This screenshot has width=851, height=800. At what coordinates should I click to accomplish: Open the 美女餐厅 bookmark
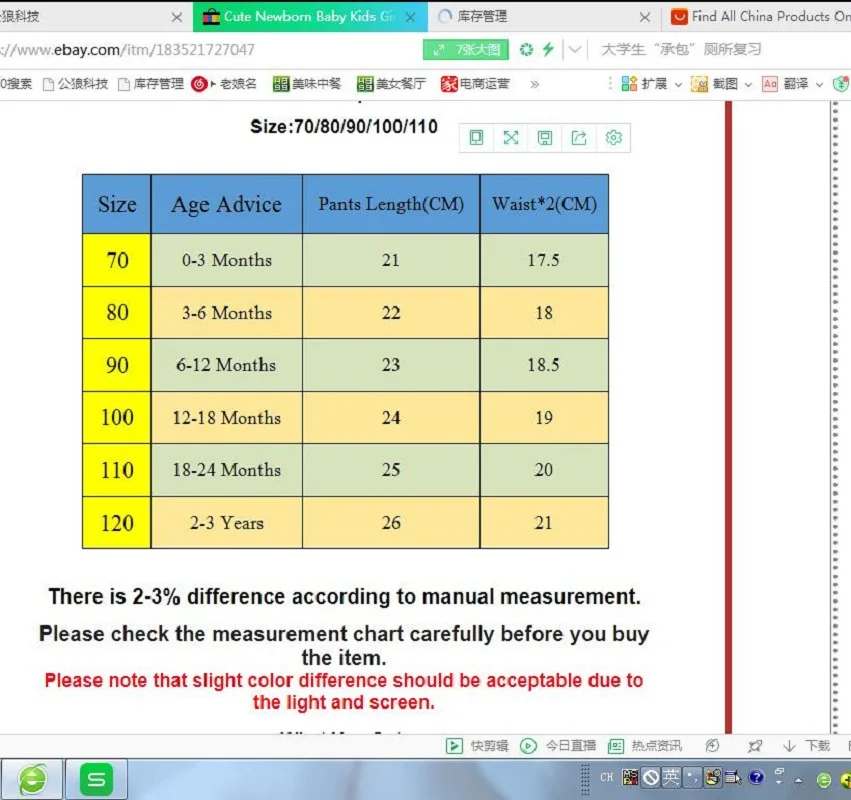pos(391,84)
